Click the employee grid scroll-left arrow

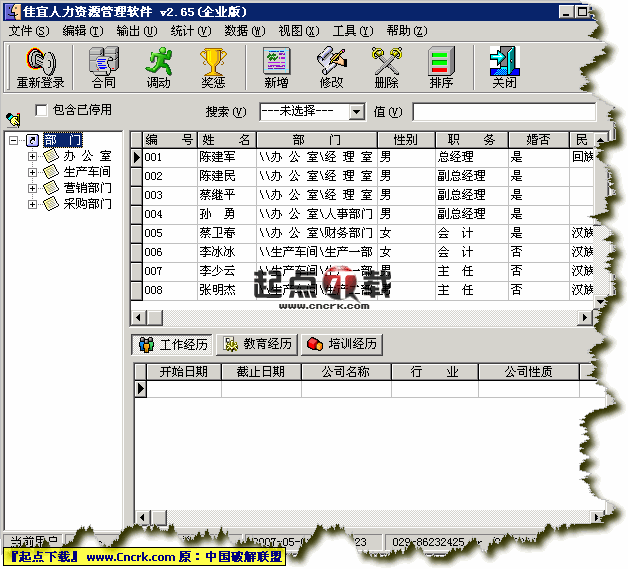click(x=138, y=318)
